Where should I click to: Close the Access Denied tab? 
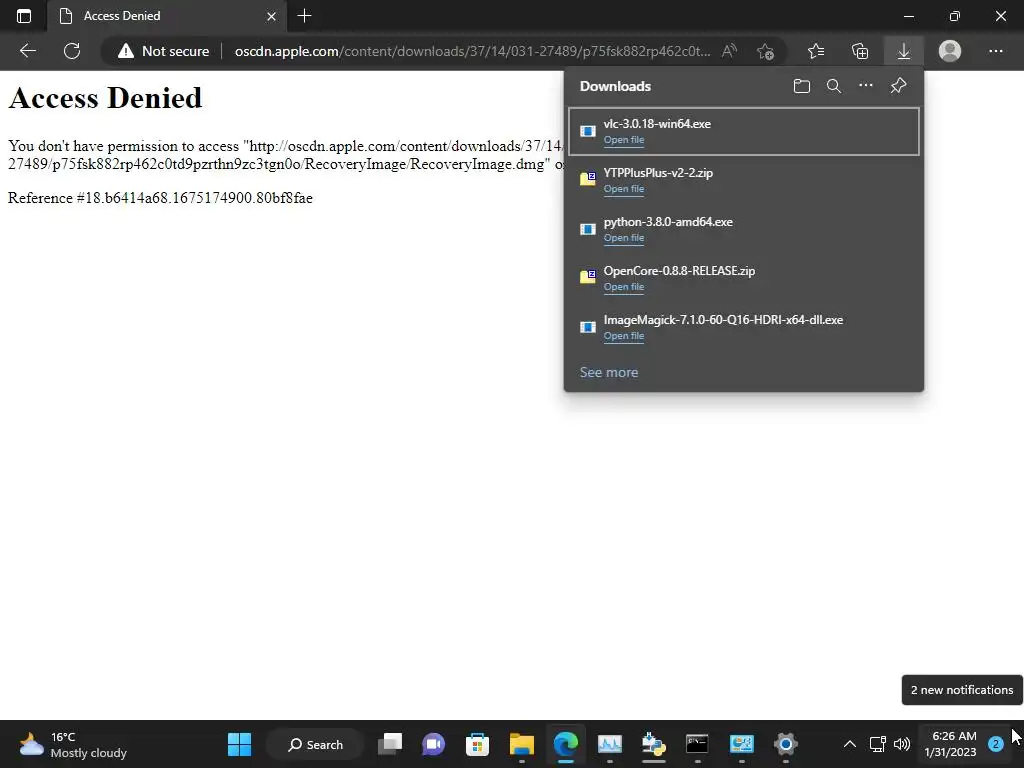tap(272, 16)
